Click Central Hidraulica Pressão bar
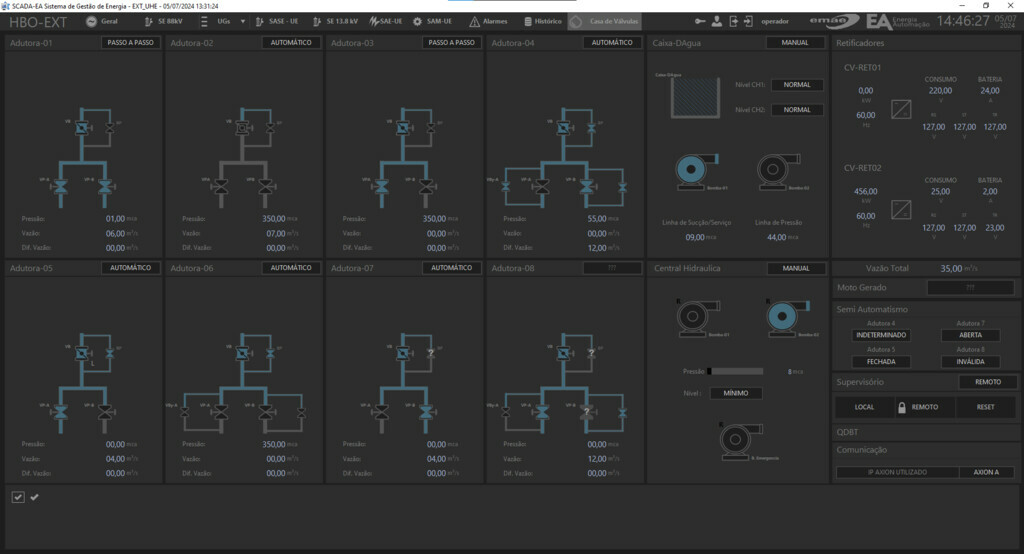This screenshot has width=1024, height=554. (736, 371)
